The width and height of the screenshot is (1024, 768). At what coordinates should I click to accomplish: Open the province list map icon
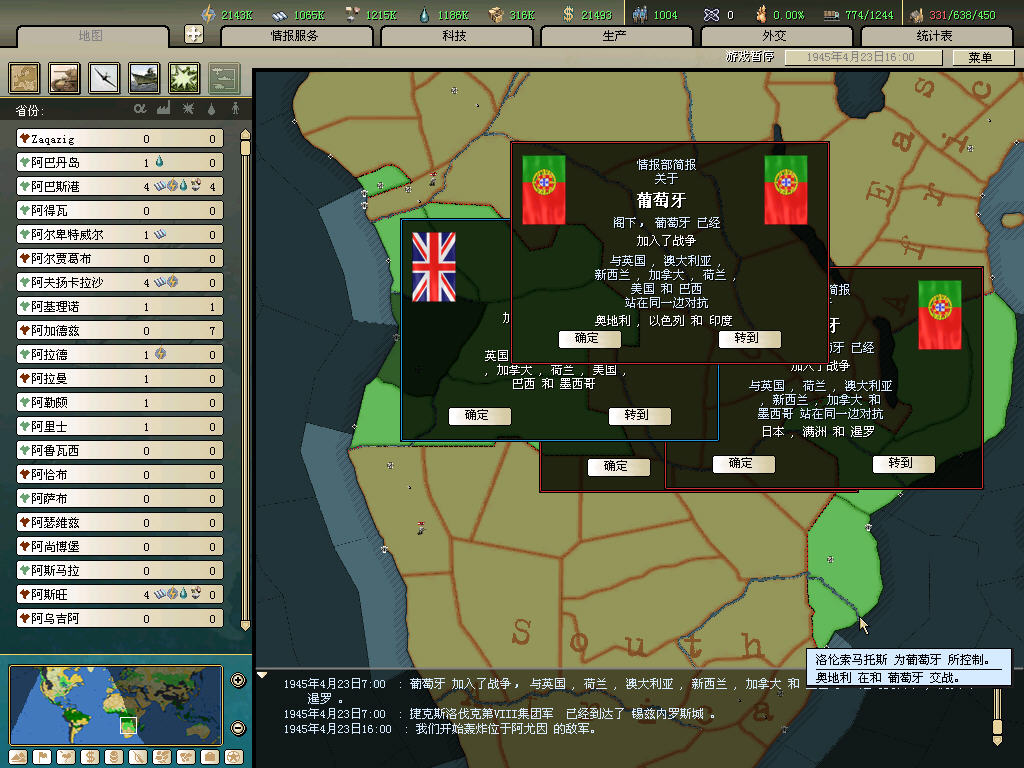24,78
